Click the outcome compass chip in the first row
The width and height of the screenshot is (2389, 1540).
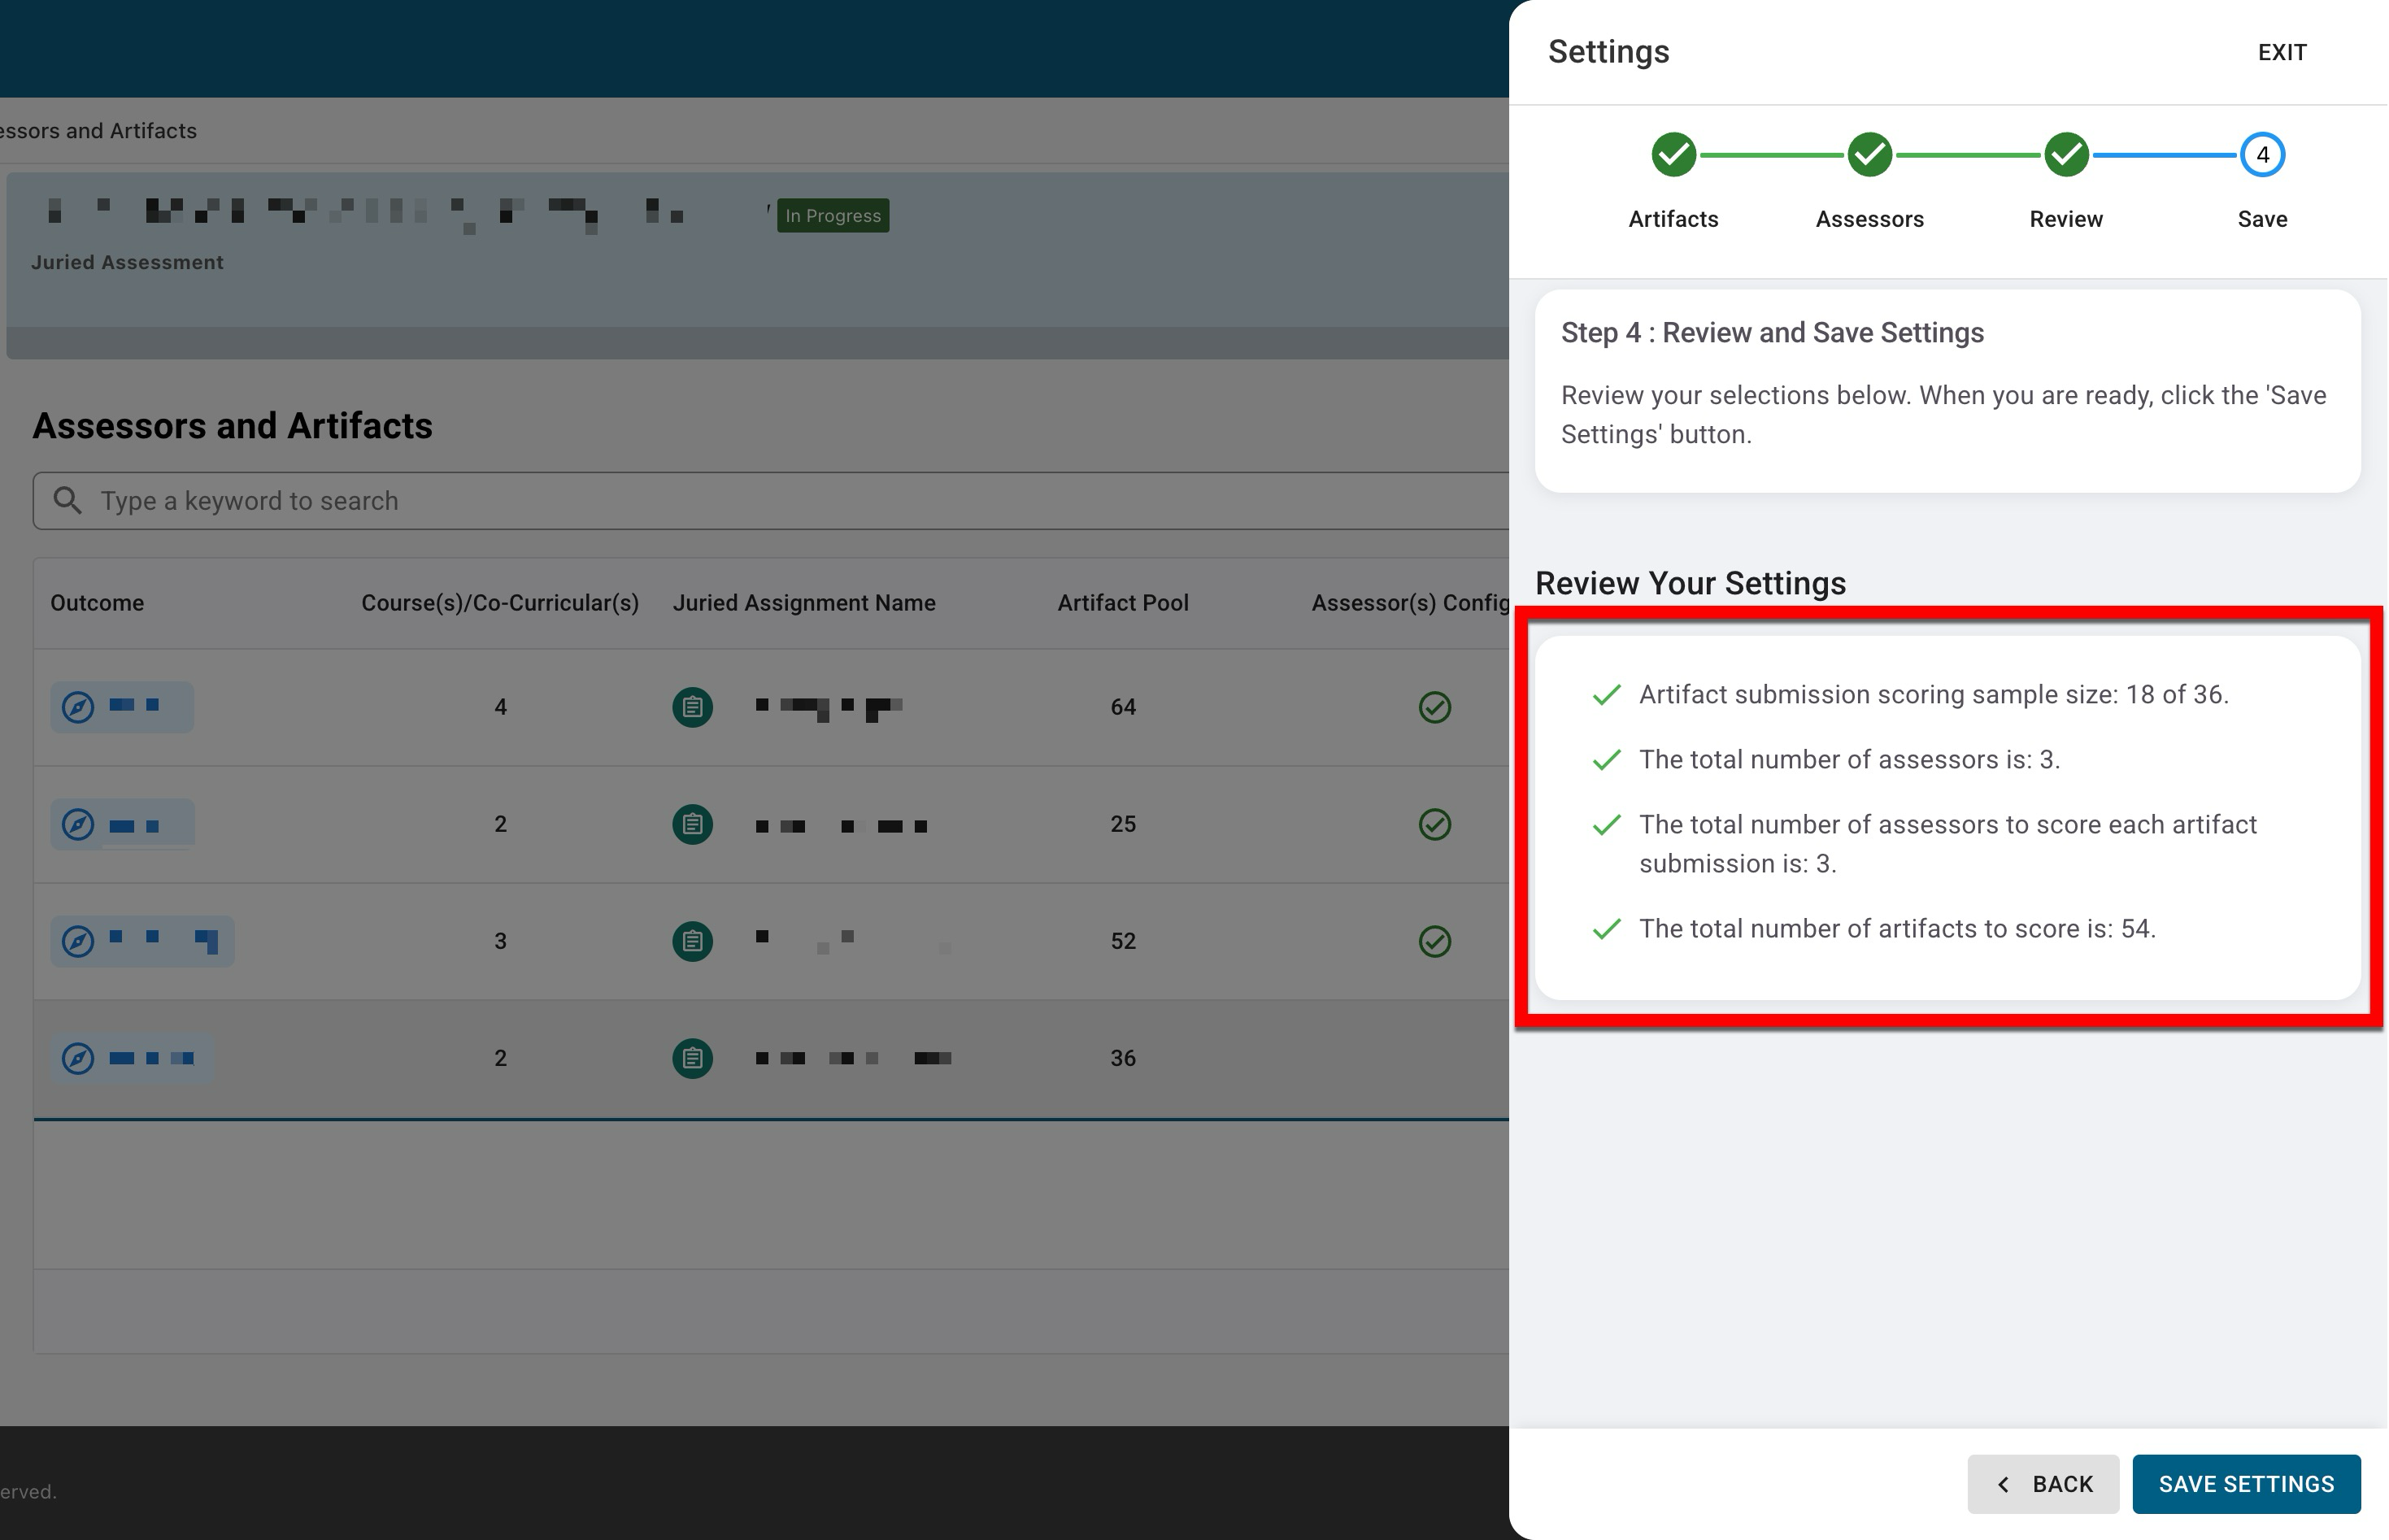point(121,707)
